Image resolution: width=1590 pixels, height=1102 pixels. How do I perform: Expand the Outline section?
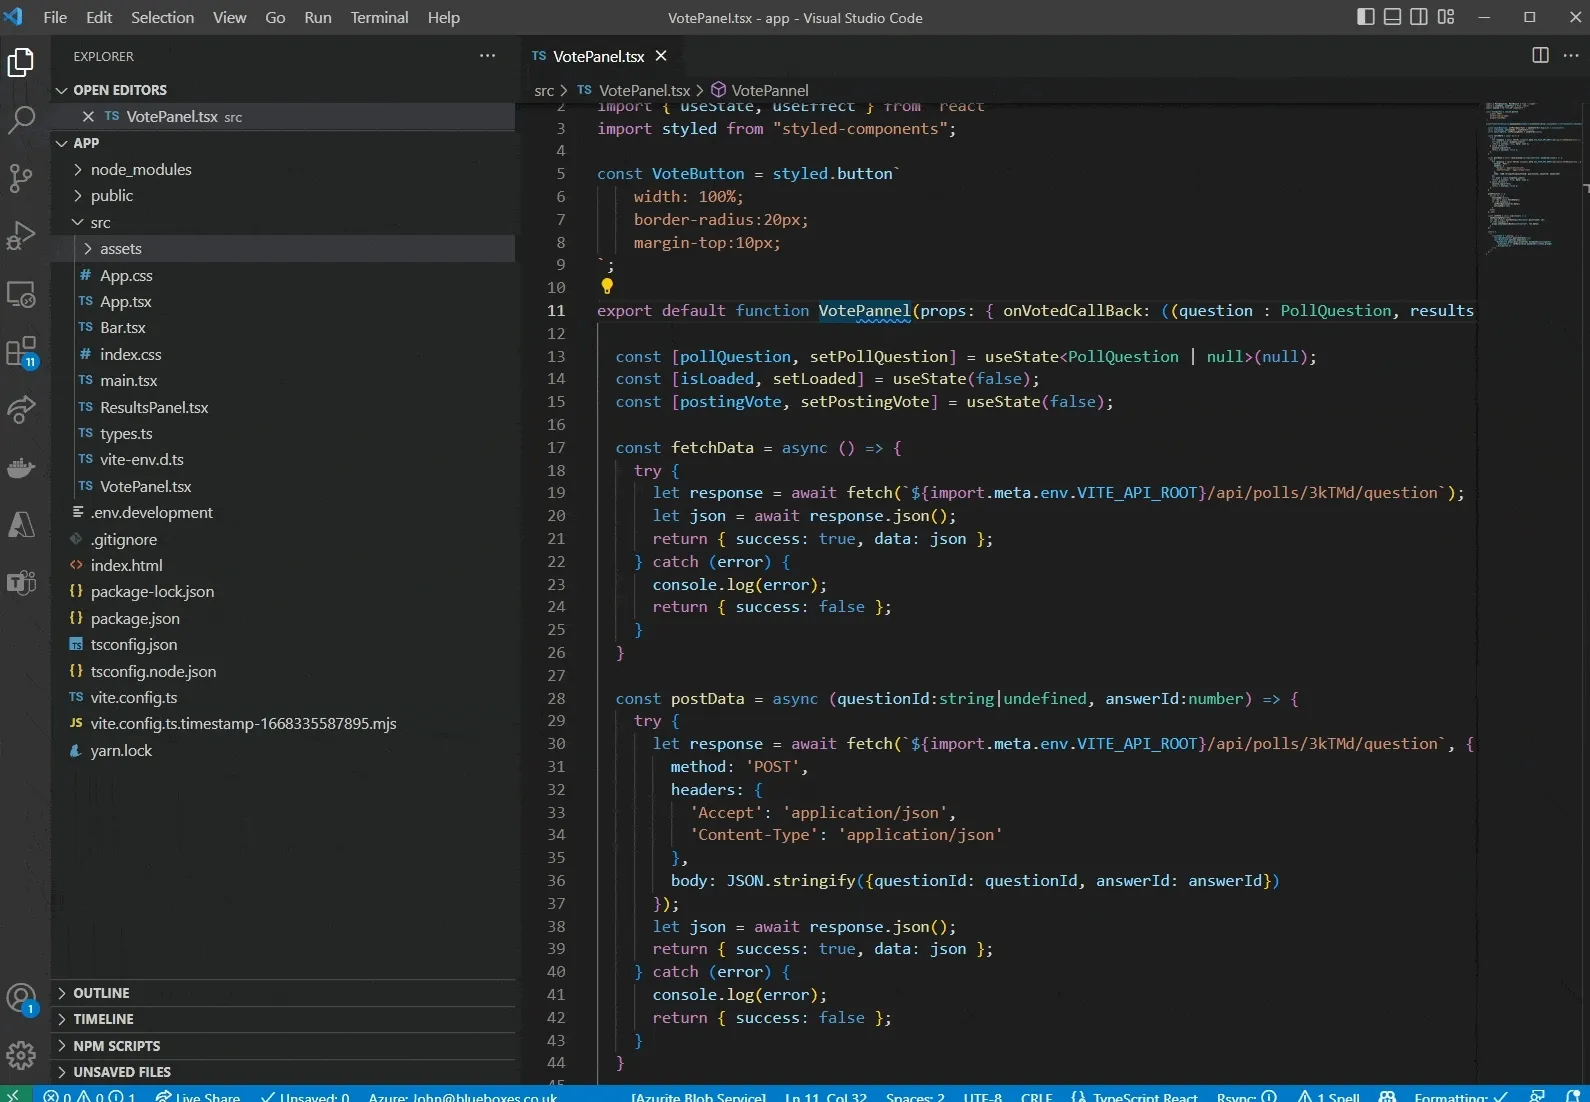(284, 993)
